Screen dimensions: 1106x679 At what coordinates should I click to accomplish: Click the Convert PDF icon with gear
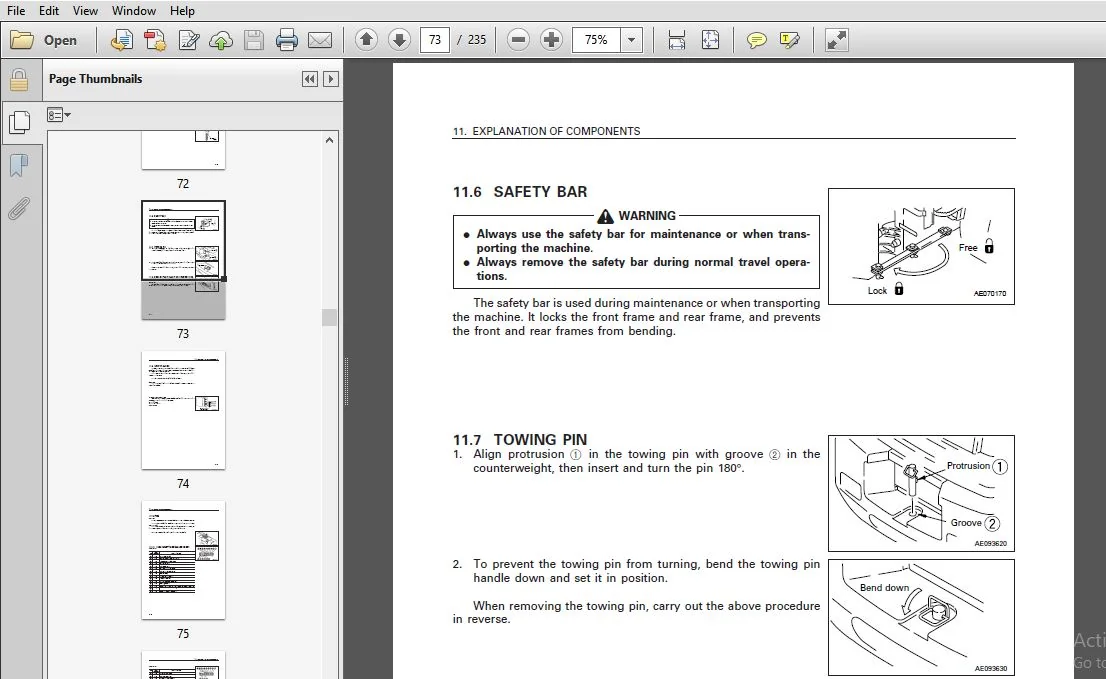[x=155, y=40]
